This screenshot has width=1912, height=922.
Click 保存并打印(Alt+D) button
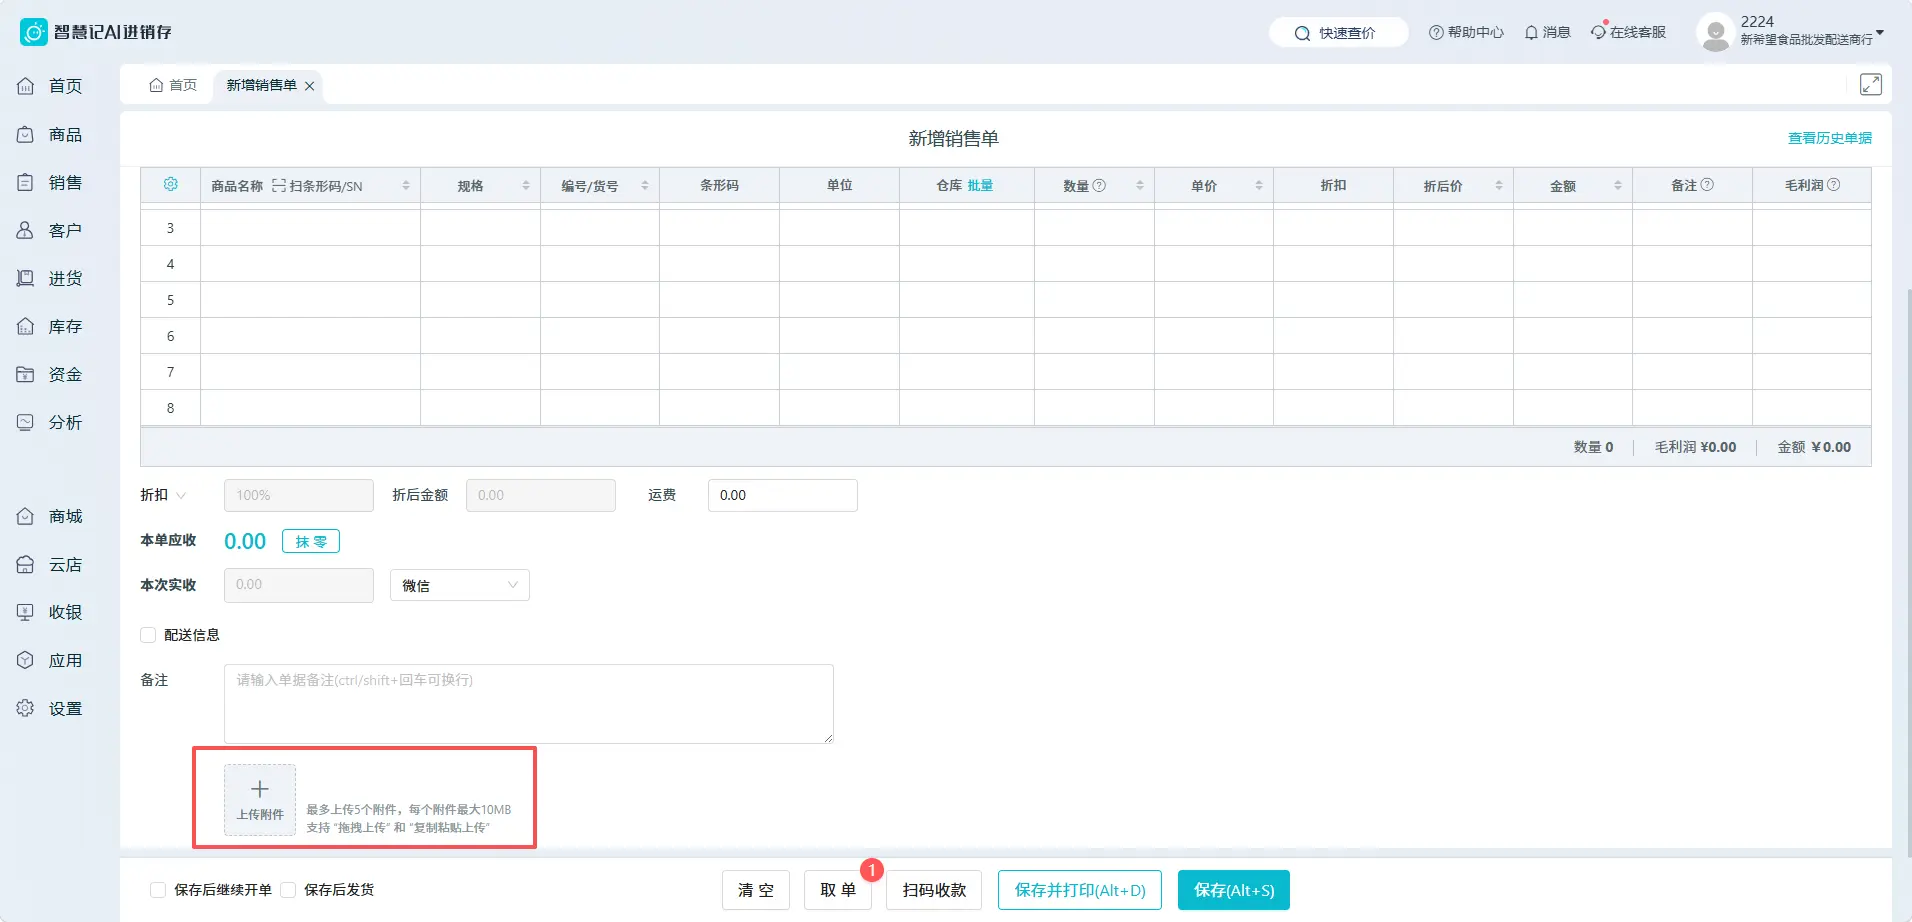click(1080, 890)
